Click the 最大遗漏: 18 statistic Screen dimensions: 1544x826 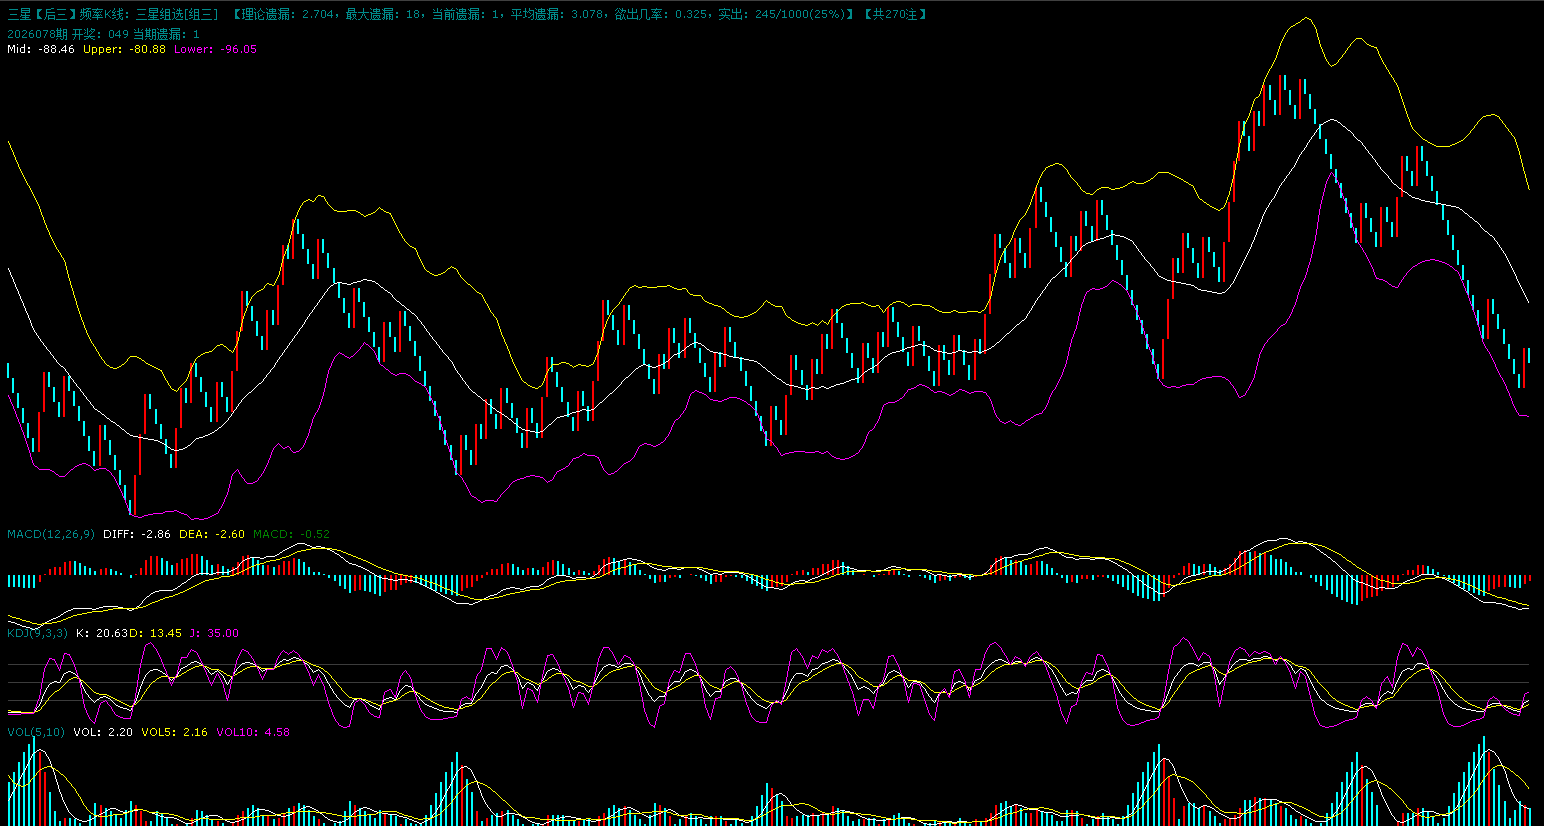(x=384, y=14)
